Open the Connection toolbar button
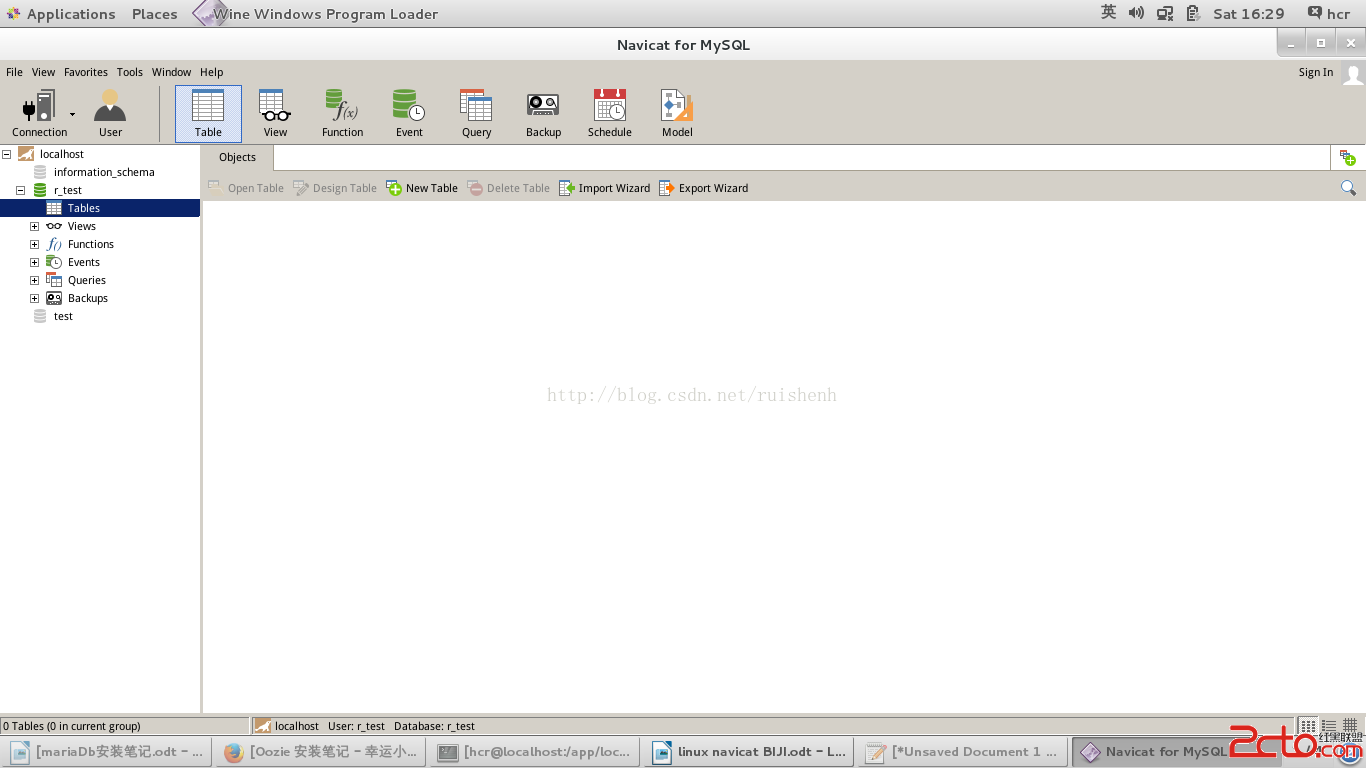 [x=40, y=113]
